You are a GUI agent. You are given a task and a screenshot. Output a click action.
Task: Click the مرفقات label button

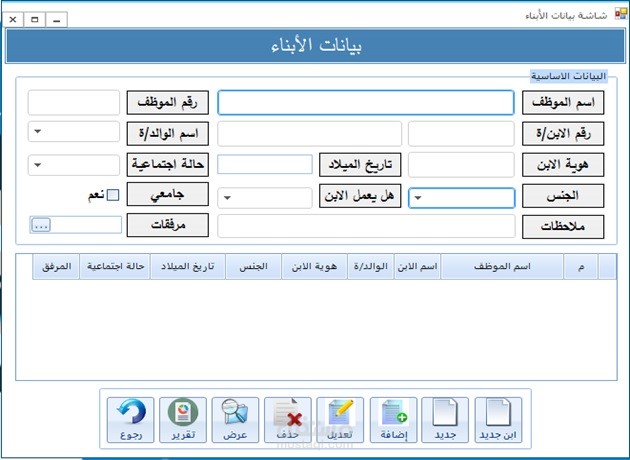[168, 225]
